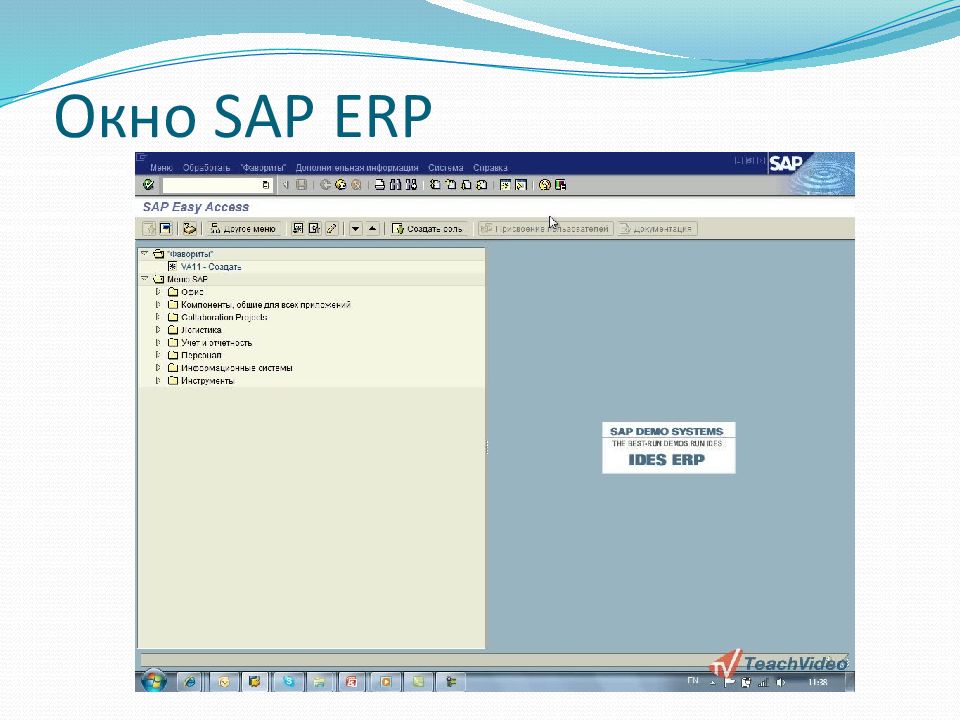Select the Информационные системы tree label

(236, 368)
